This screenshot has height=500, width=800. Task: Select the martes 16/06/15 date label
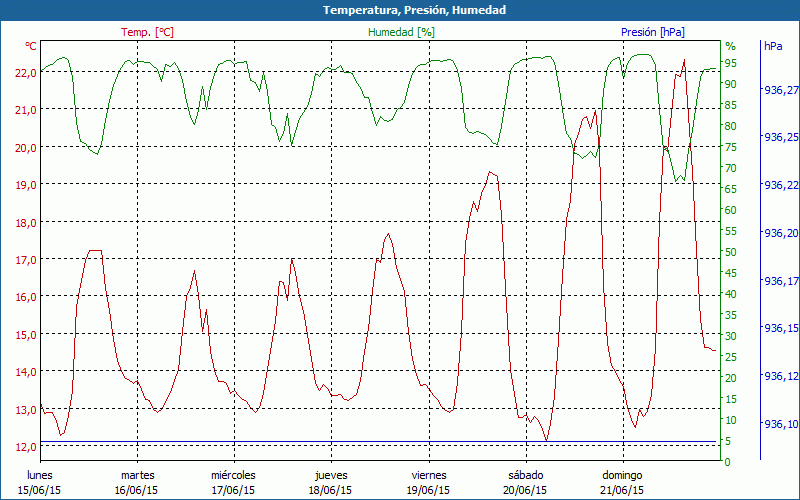click(136, 483)
